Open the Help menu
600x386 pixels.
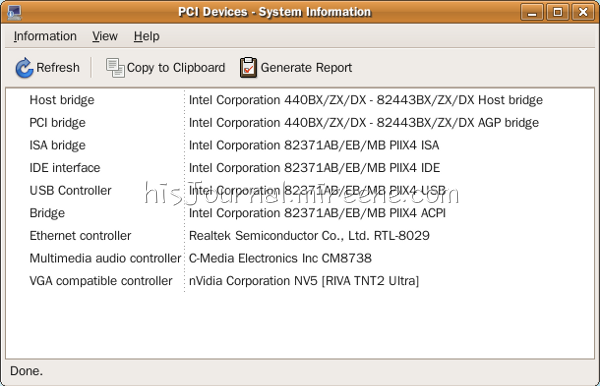tap(147, 36)
